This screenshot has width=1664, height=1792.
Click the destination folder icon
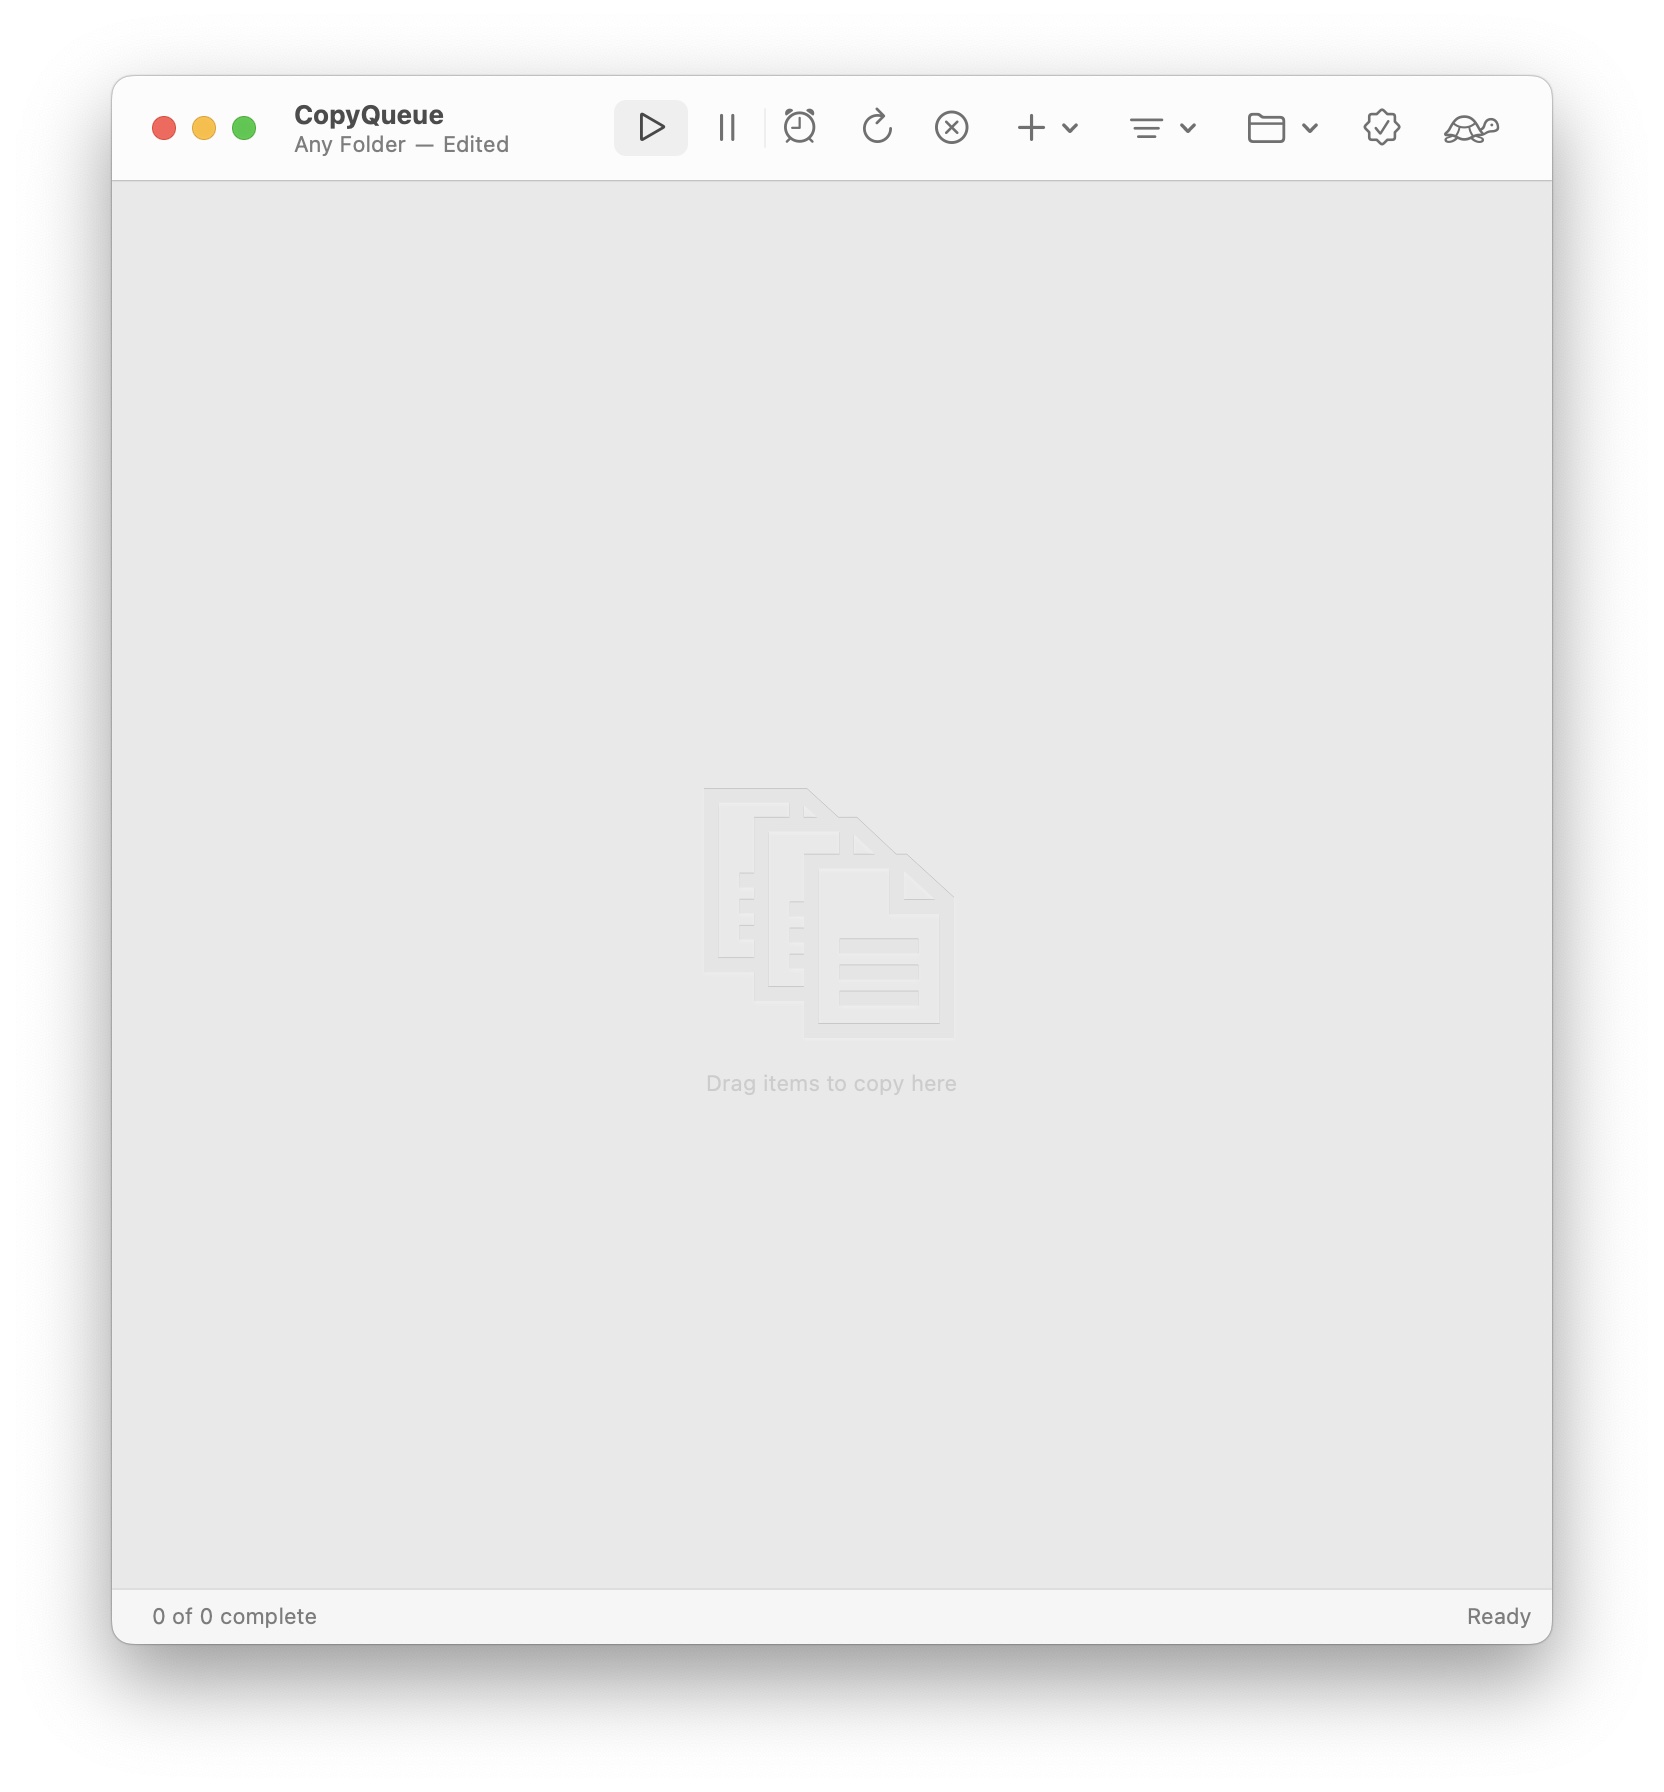tap(1266, 128)
